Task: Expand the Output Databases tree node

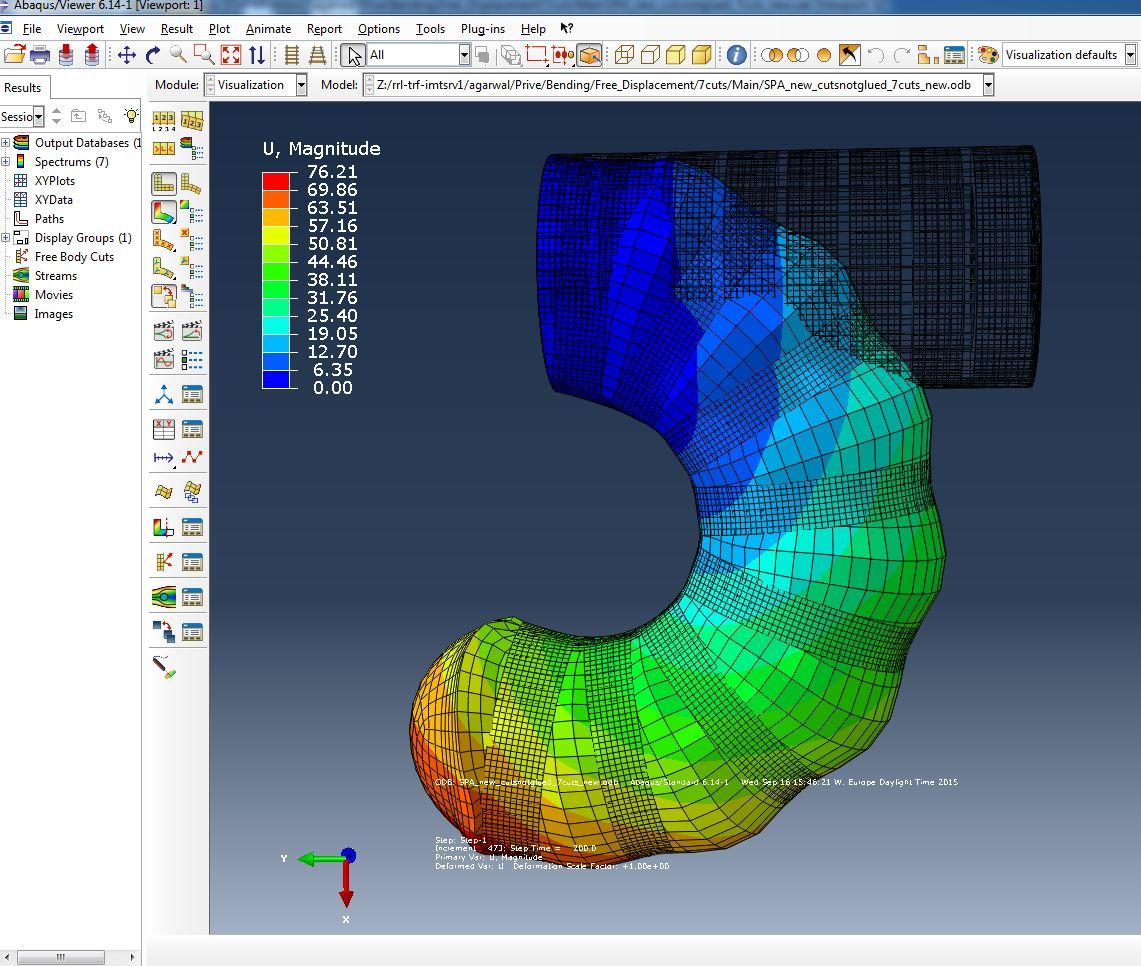Action: [5, 143]
